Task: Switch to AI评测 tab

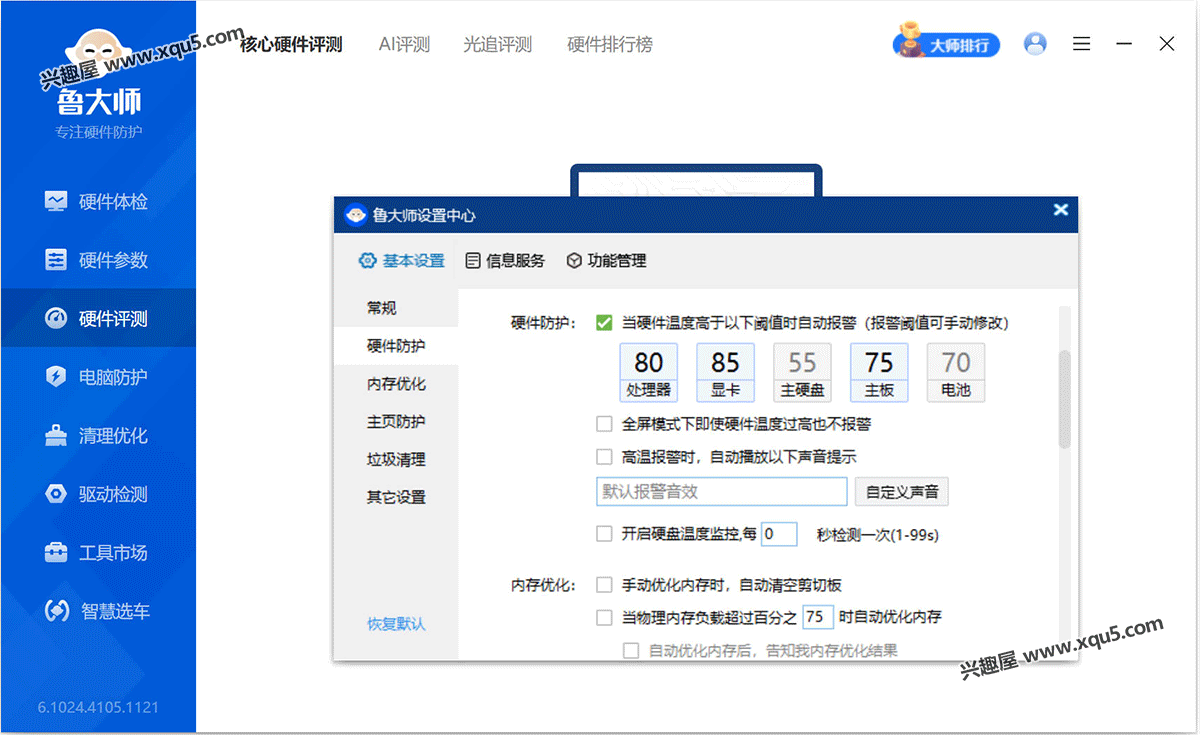Action: (404, 44)
